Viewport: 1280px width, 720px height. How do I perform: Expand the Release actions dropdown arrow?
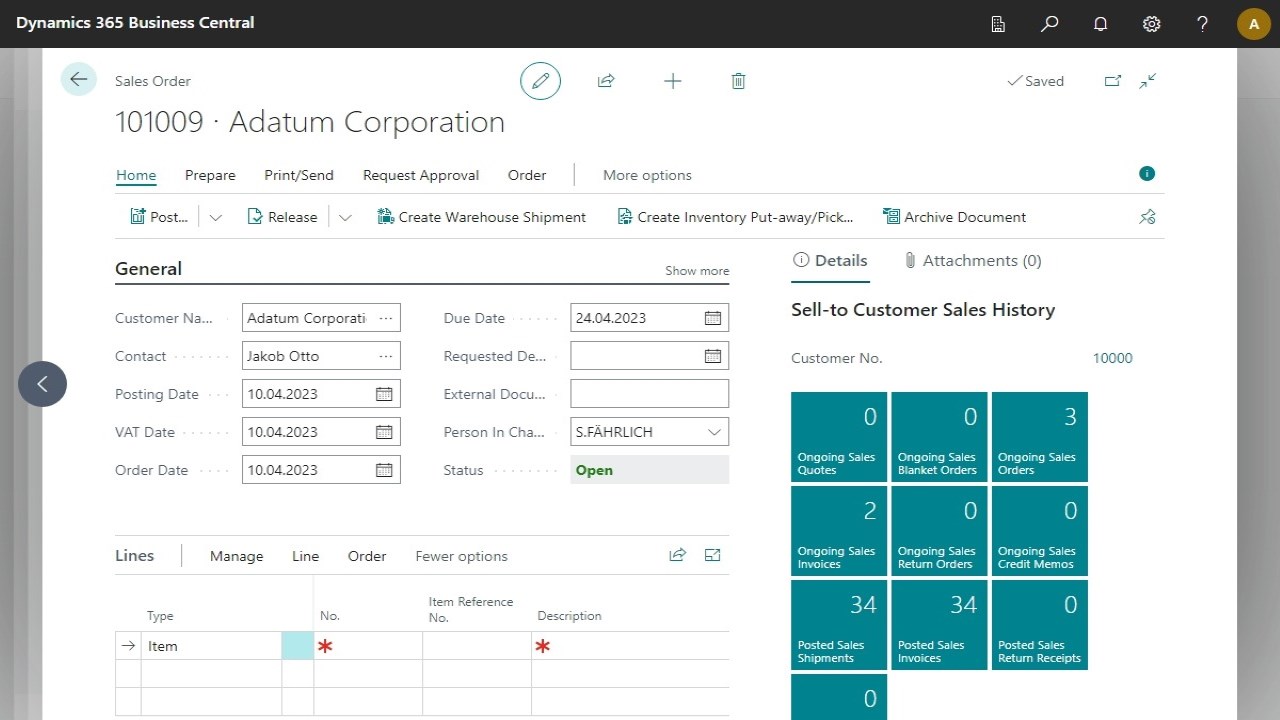[x=345, y=217]
